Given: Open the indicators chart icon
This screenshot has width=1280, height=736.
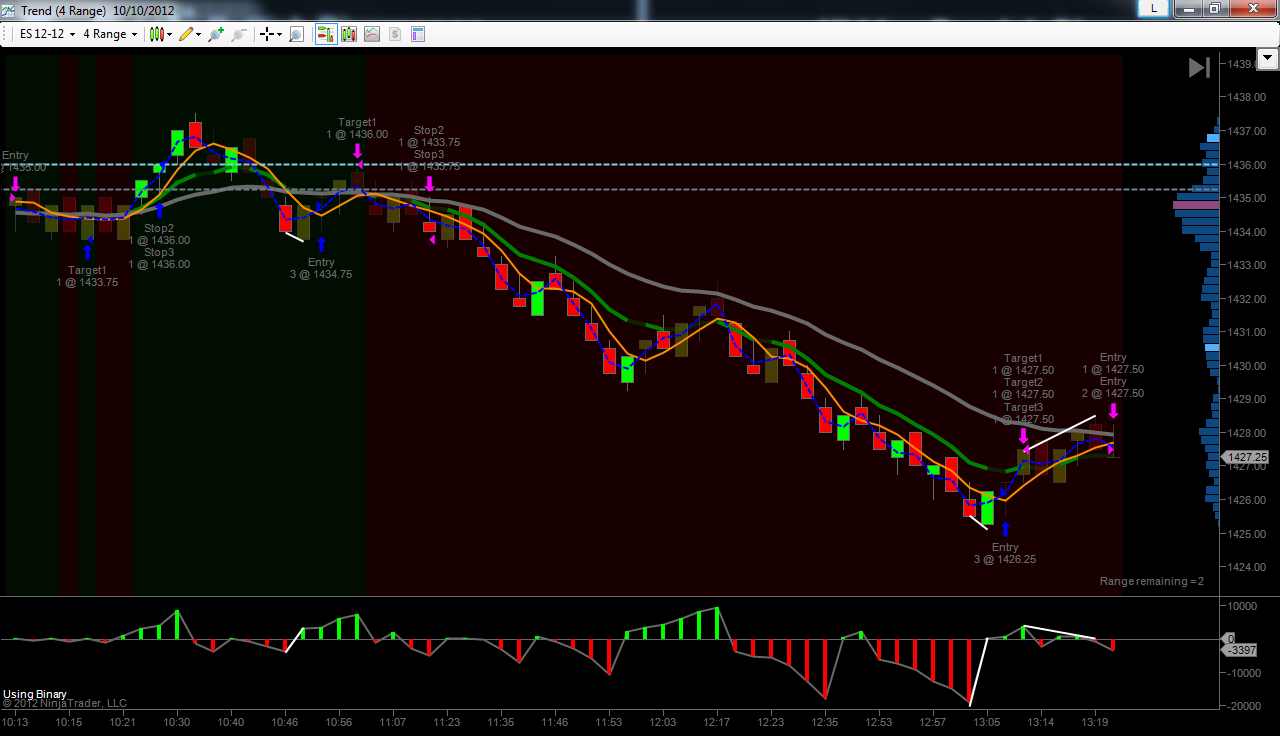Looking at the screenshot, I should coord(372,34).
